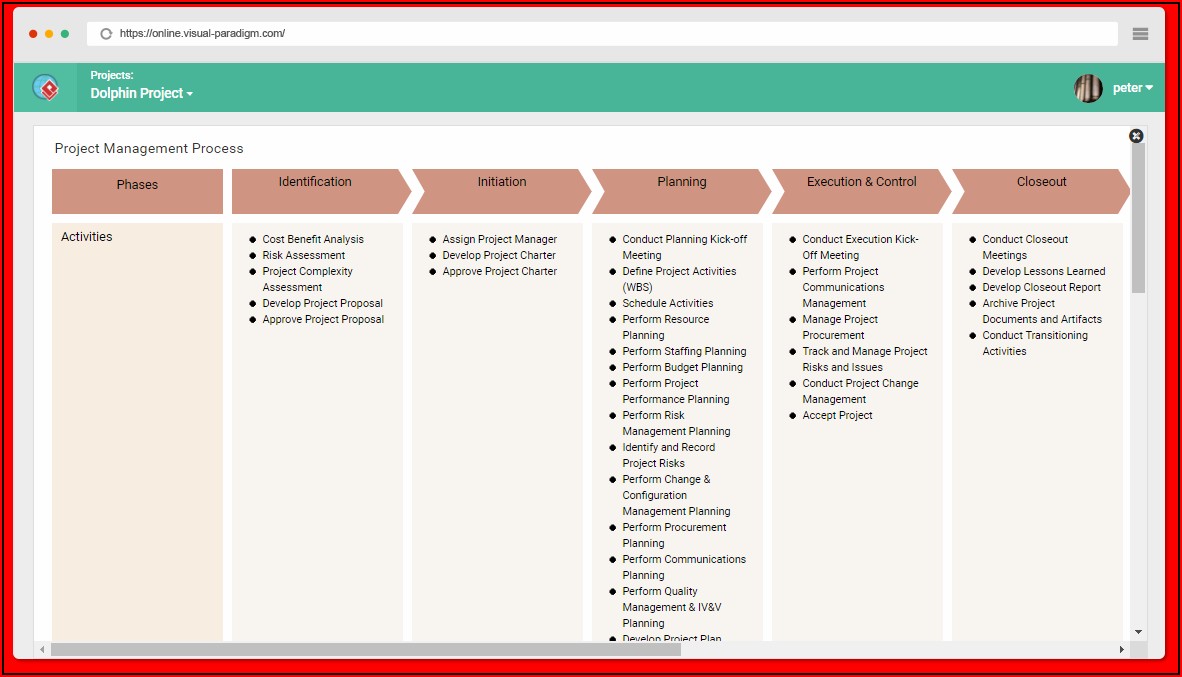Open the Develop Project Charter activity
This screenshot has width=1182, height=677.
tap(499, 255)
